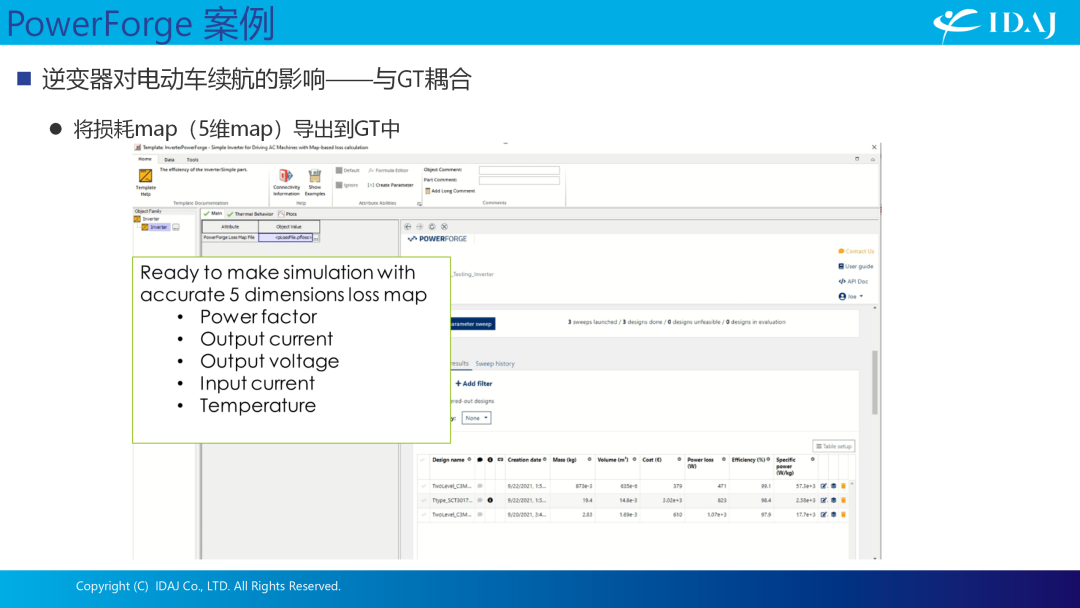1080x608 pixels.
Task: Select the Ttype_SCT3017 design checkbox
Action: coord(424,501)
